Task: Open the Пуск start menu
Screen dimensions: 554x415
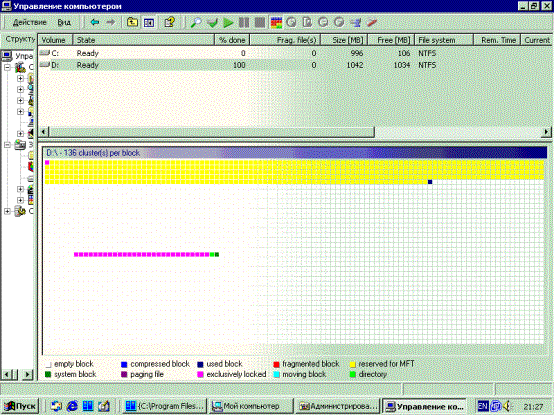Action: (20, 406)
